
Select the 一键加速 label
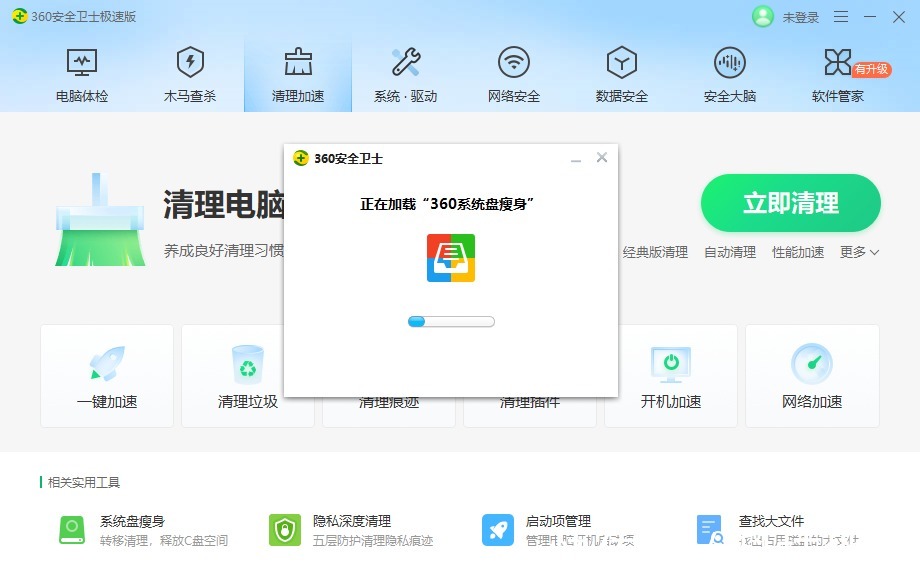107,402
